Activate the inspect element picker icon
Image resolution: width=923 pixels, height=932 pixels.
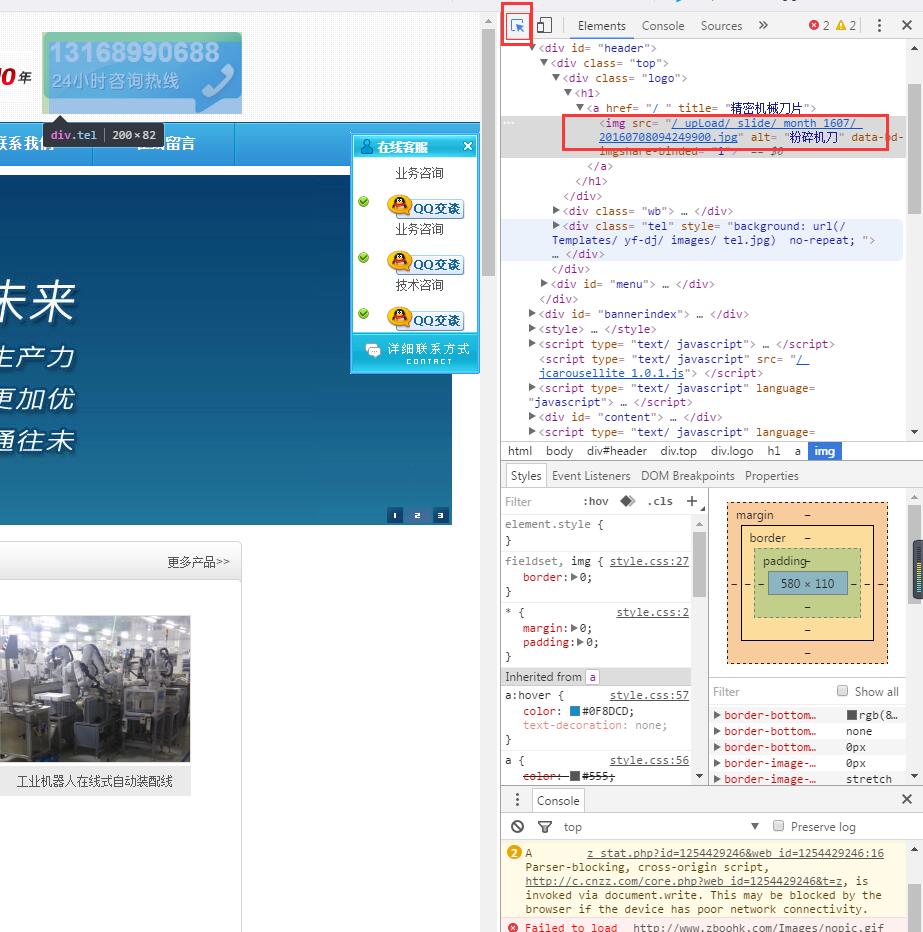click(518, 26)
